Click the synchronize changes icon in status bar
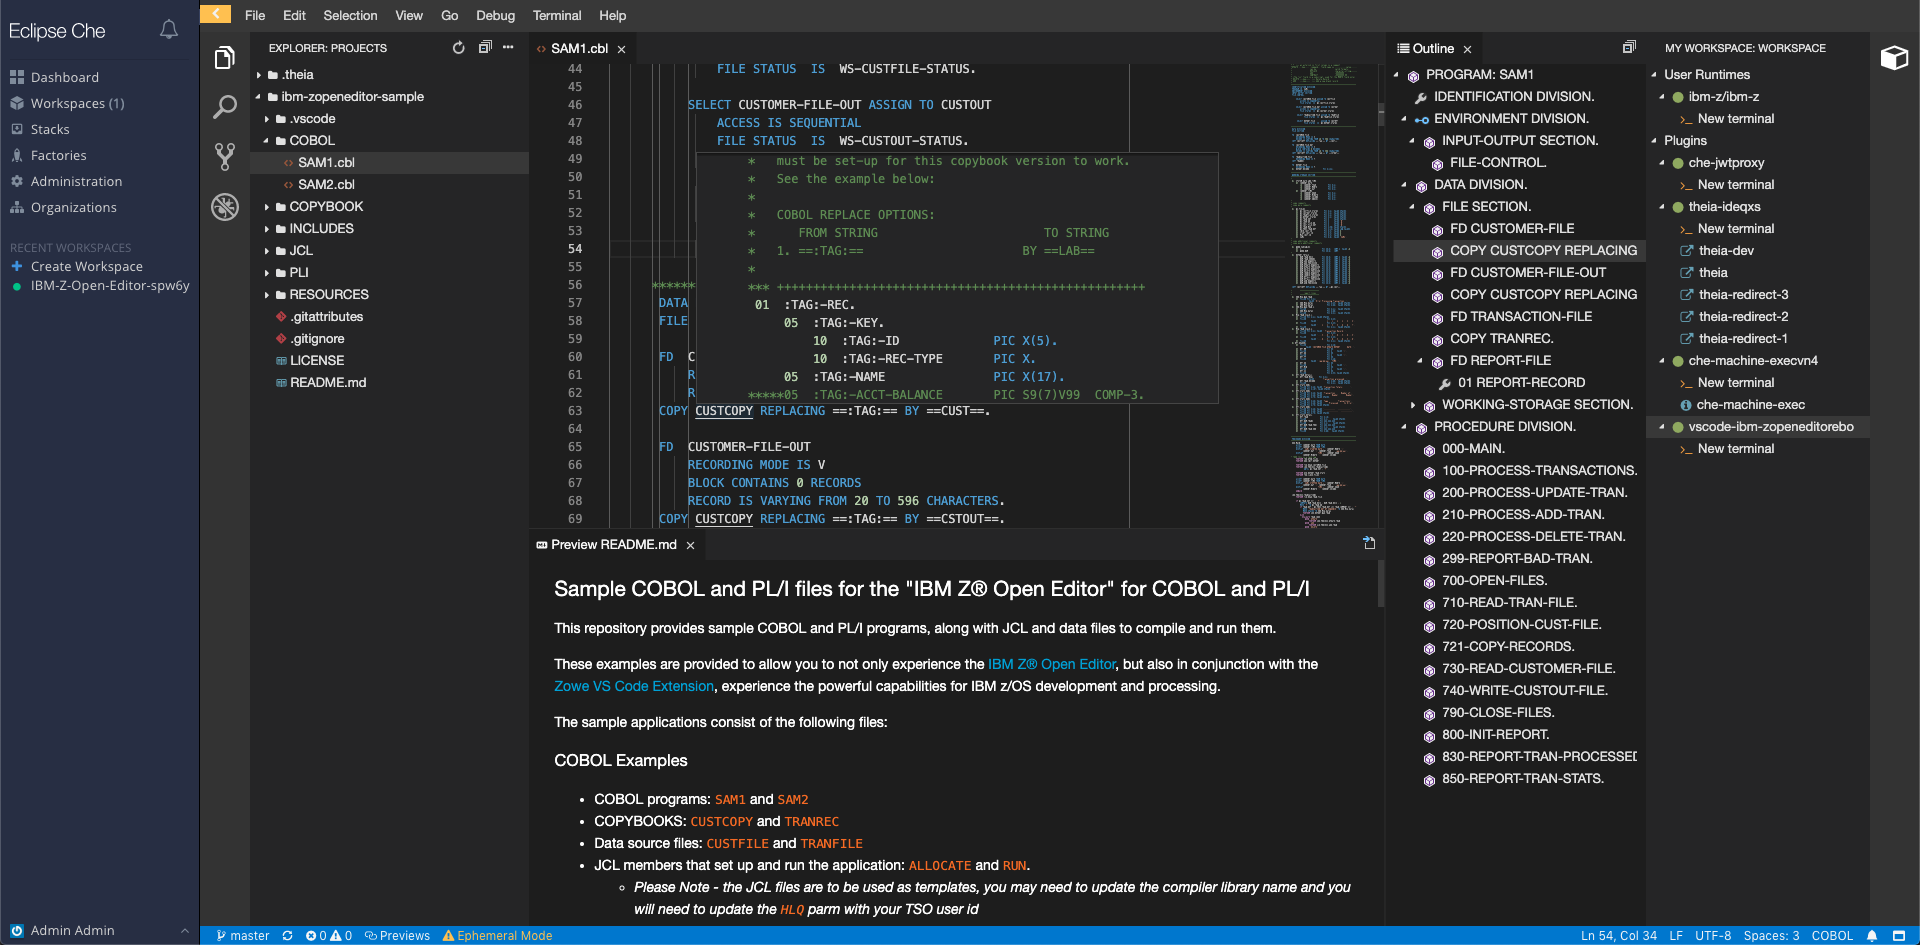Viewport: 1920px width, 945px height. 287,936
